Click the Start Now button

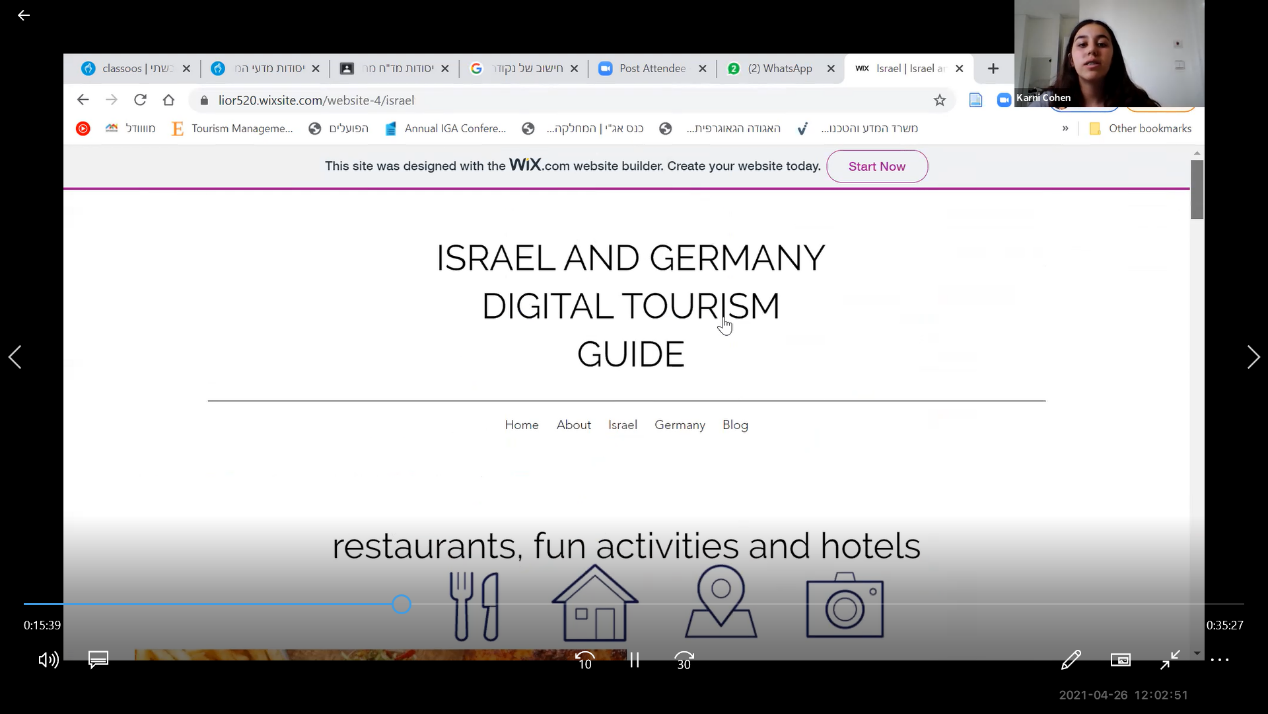877,166
